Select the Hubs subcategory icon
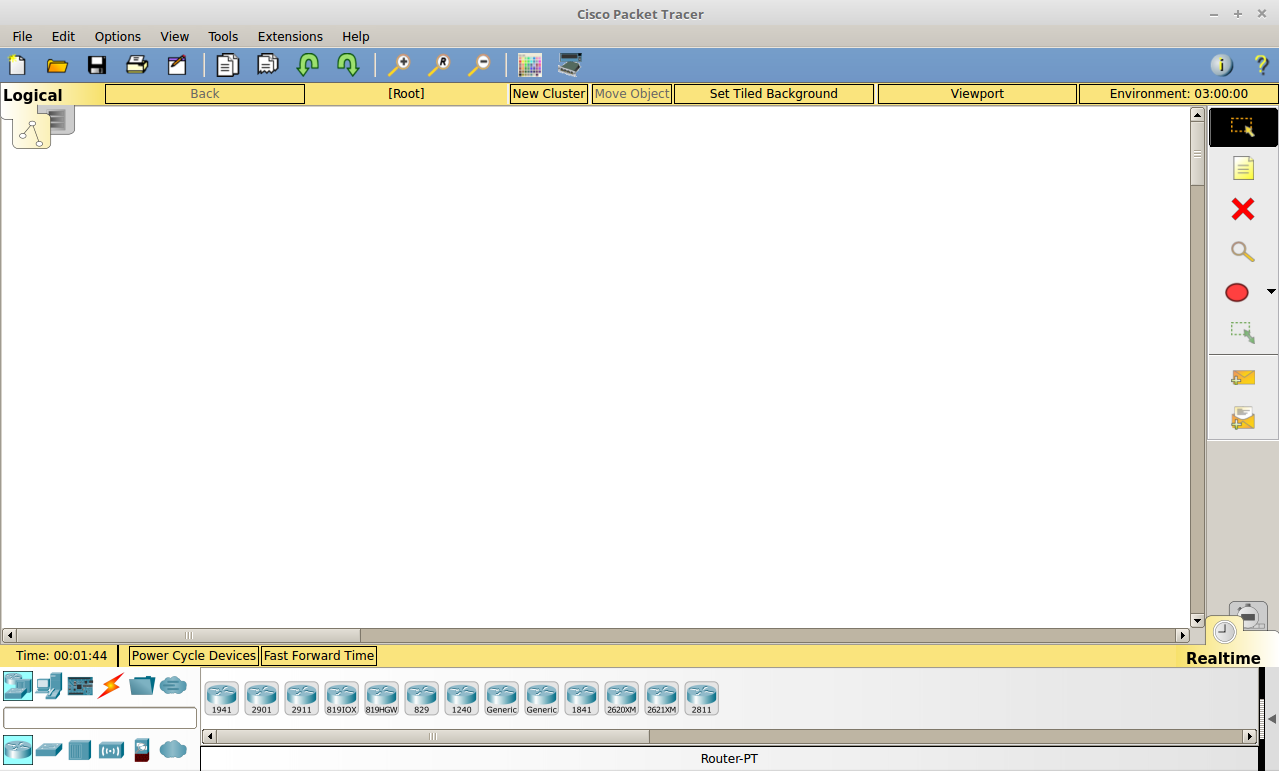The image size is (1279, 771). pos(80,749)
